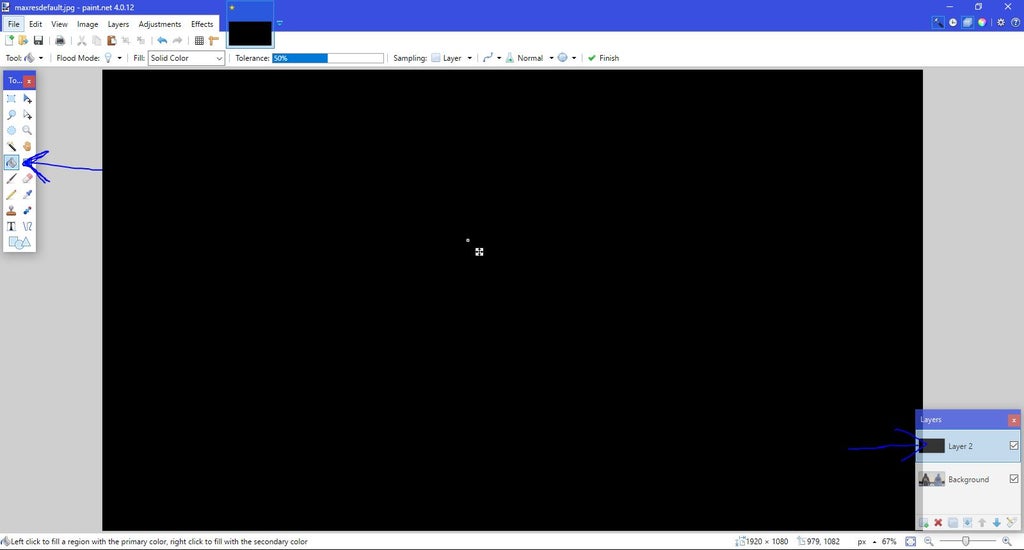Toggle Layer 2 visibility checkbox
The height and width of the screenshot is (550, 1024).
pyautogui.click(x=1014, y=446)
